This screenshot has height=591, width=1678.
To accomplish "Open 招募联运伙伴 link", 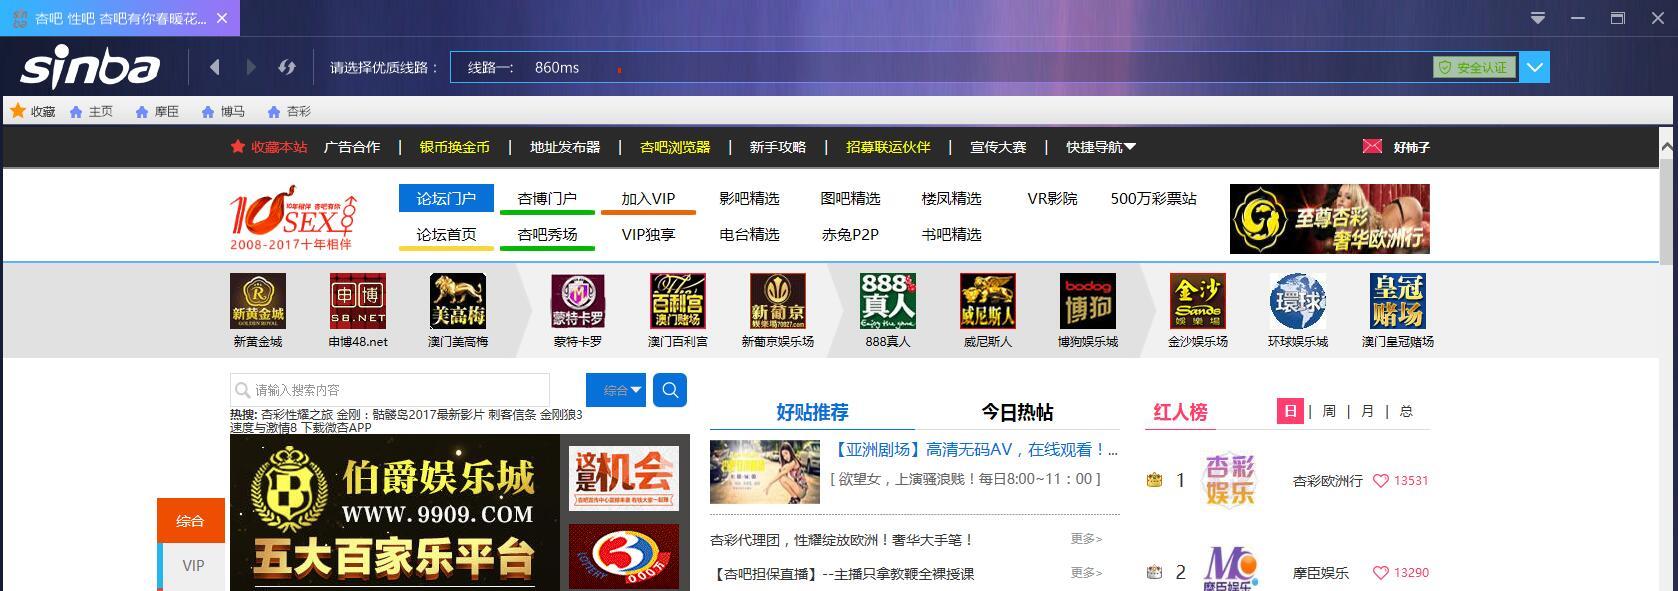I will click(888, 147).
